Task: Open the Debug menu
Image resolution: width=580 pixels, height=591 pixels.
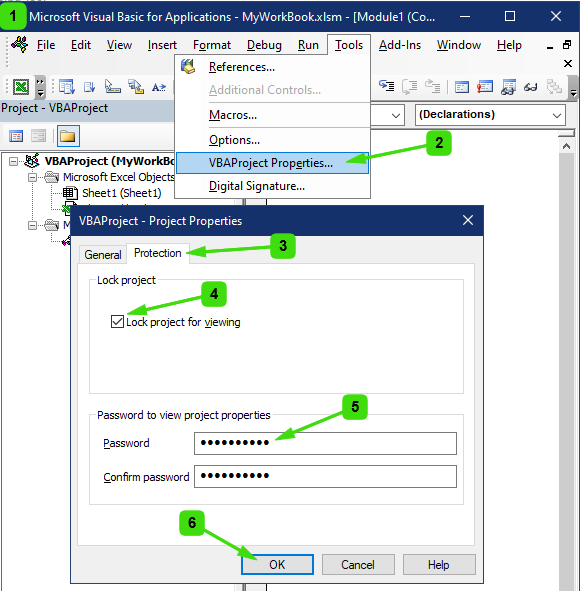Action: tap(264, 45)
